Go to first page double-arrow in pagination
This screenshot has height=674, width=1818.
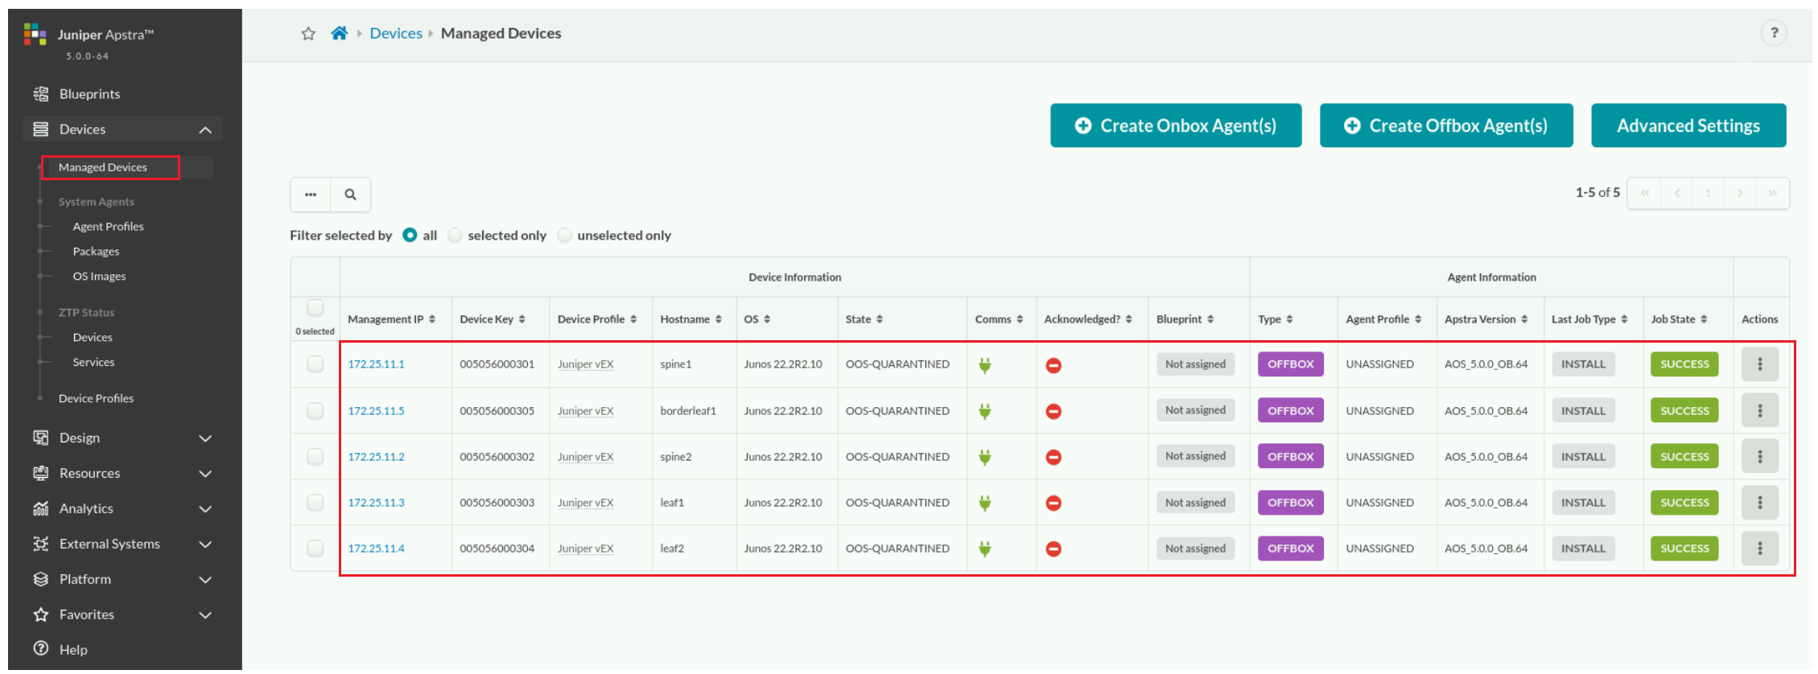(x=1645, y=193)
